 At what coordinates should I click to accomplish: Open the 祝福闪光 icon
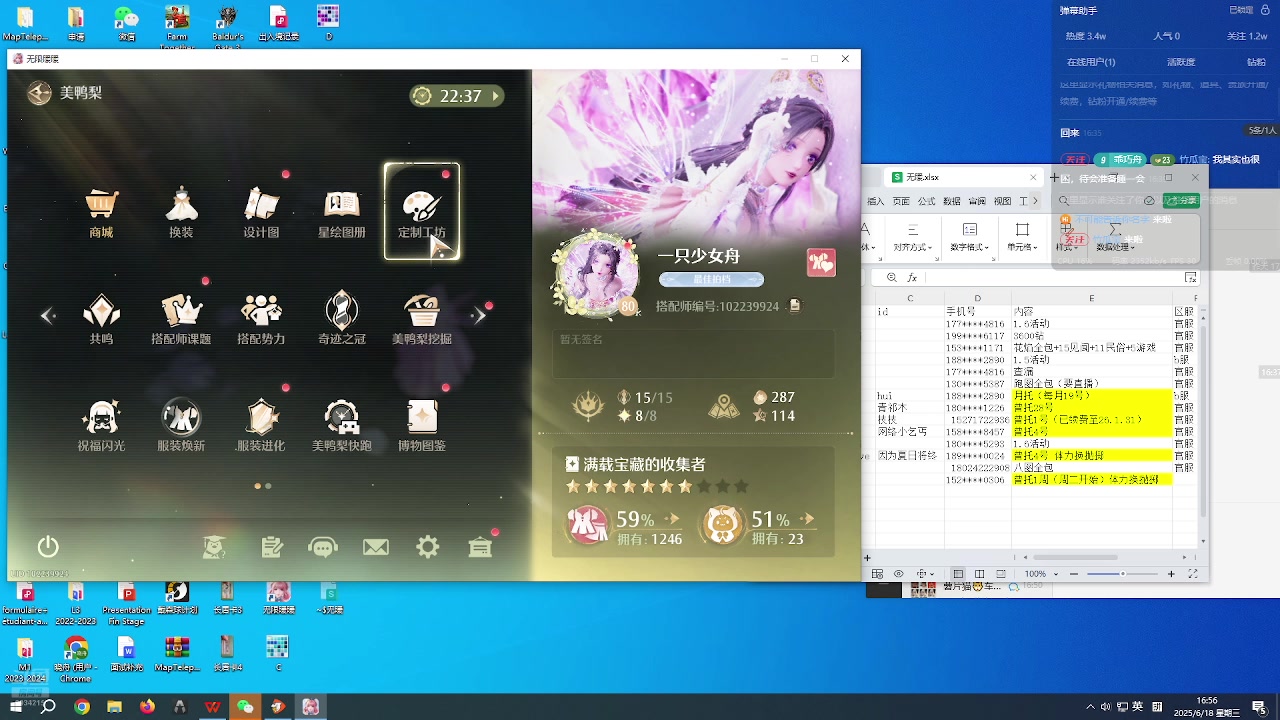(x=101, y=426)
